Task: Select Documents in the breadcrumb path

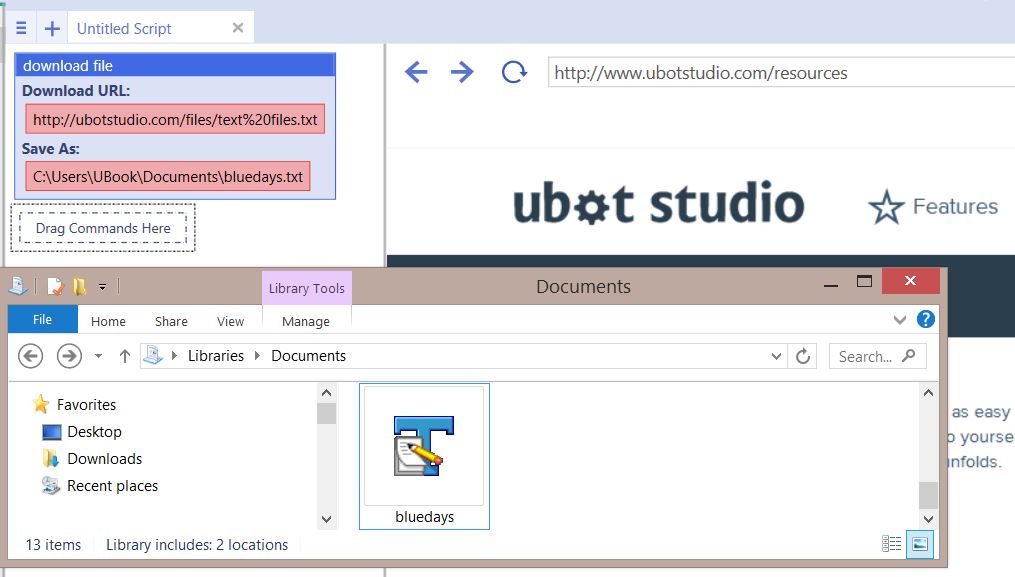Action: (308, 356)
